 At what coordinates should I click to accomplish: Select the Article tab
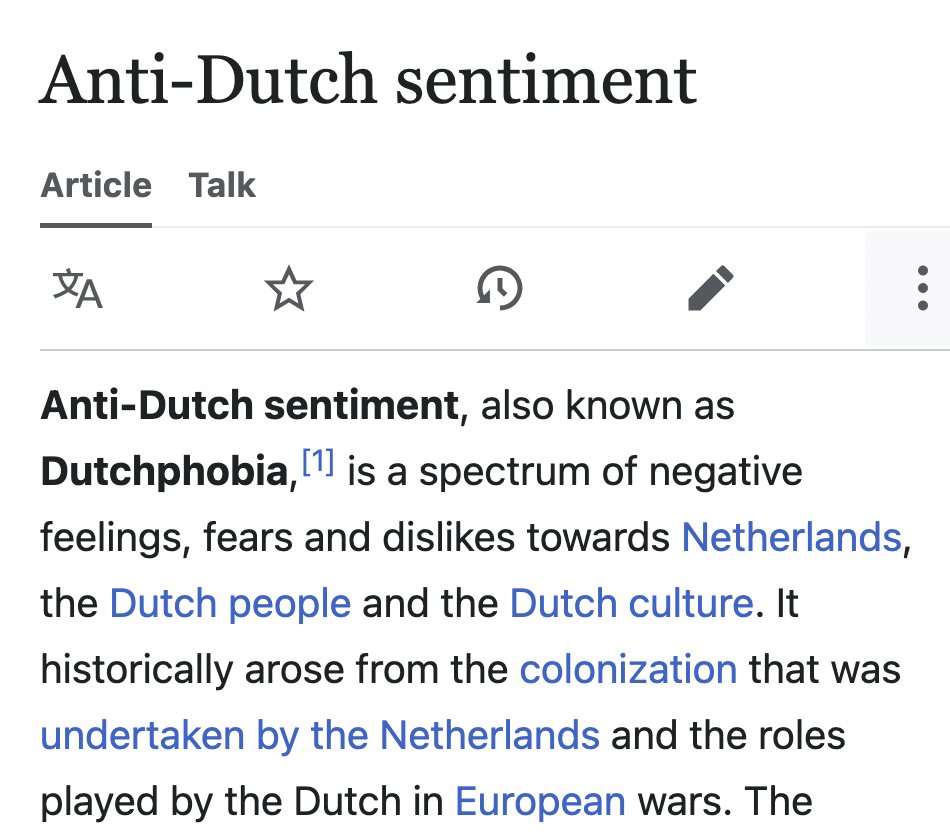[96, 185]
